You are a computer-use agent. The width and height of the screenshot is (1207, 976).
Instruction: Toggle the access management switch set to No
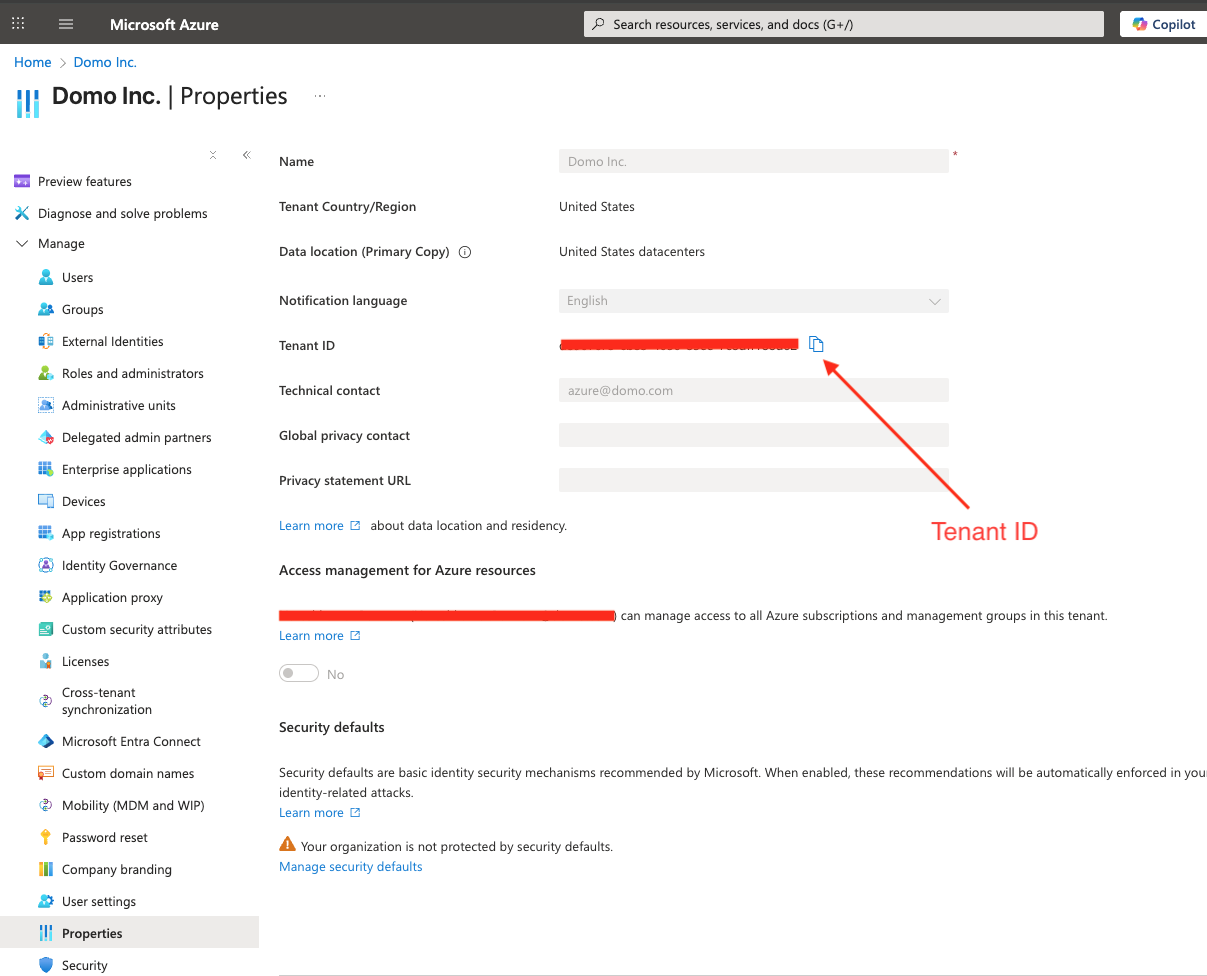[299, 674]
